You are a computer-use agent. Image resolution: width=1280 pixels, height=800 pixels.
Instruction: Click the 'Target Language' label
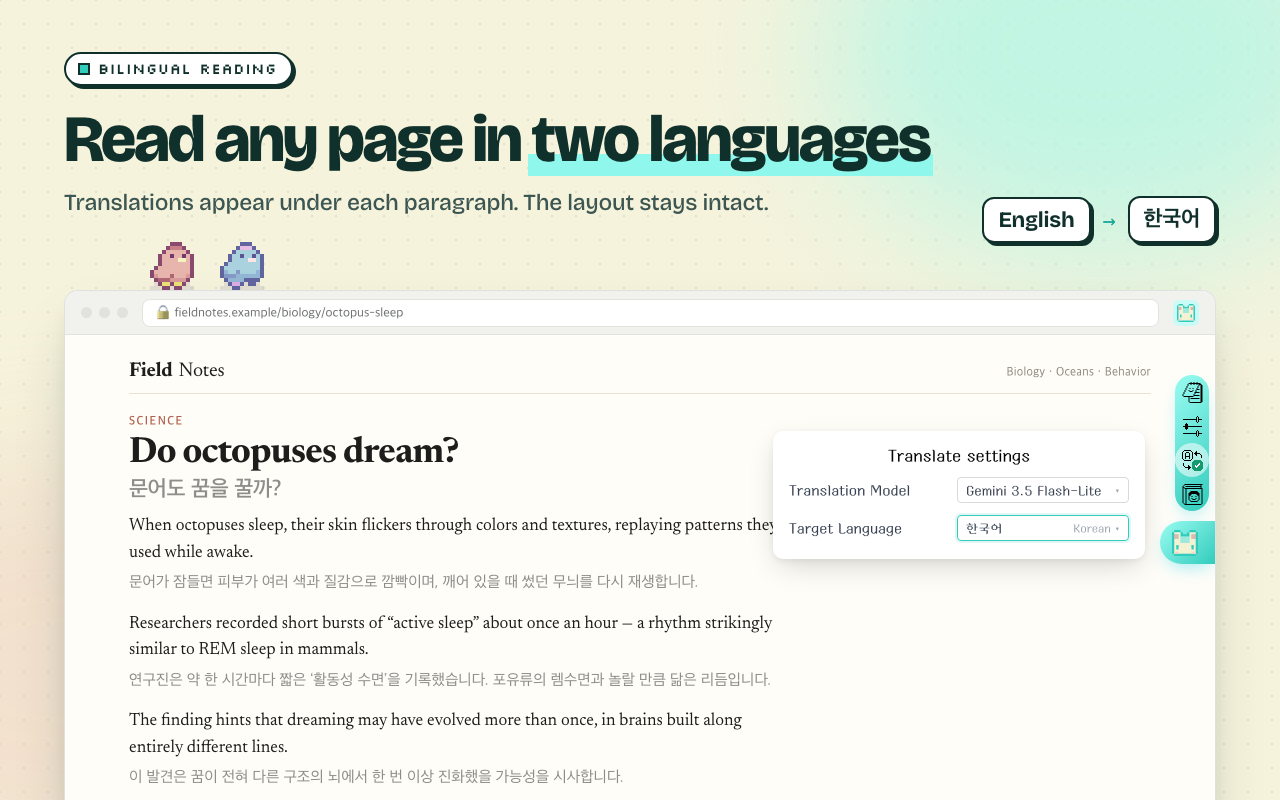845,528
